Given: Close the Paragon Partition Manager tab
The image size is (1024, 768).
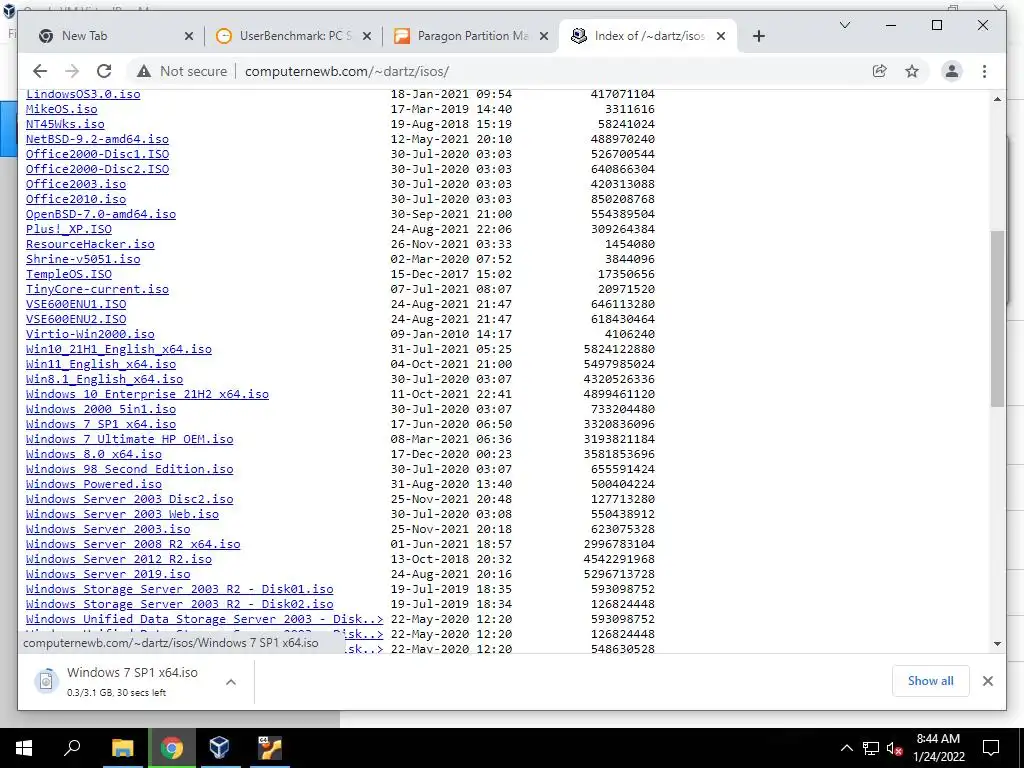Looking at the screenshot, I should [544, 36].
